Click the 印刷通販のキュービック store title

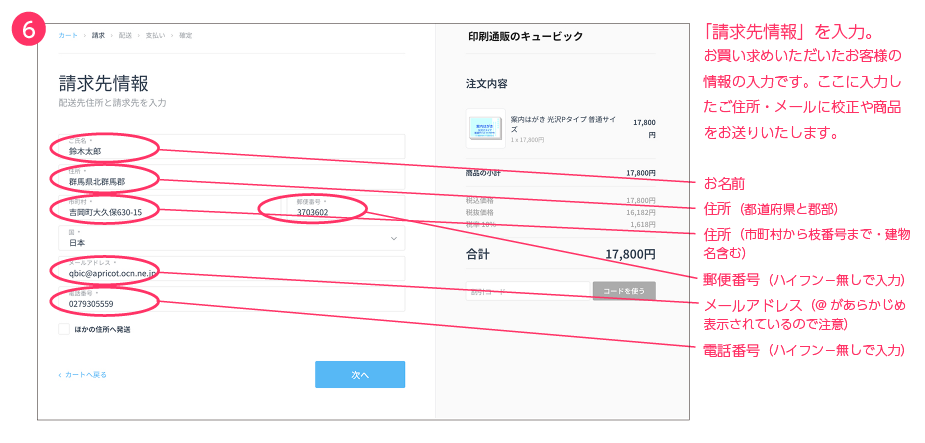click(525, 36)
